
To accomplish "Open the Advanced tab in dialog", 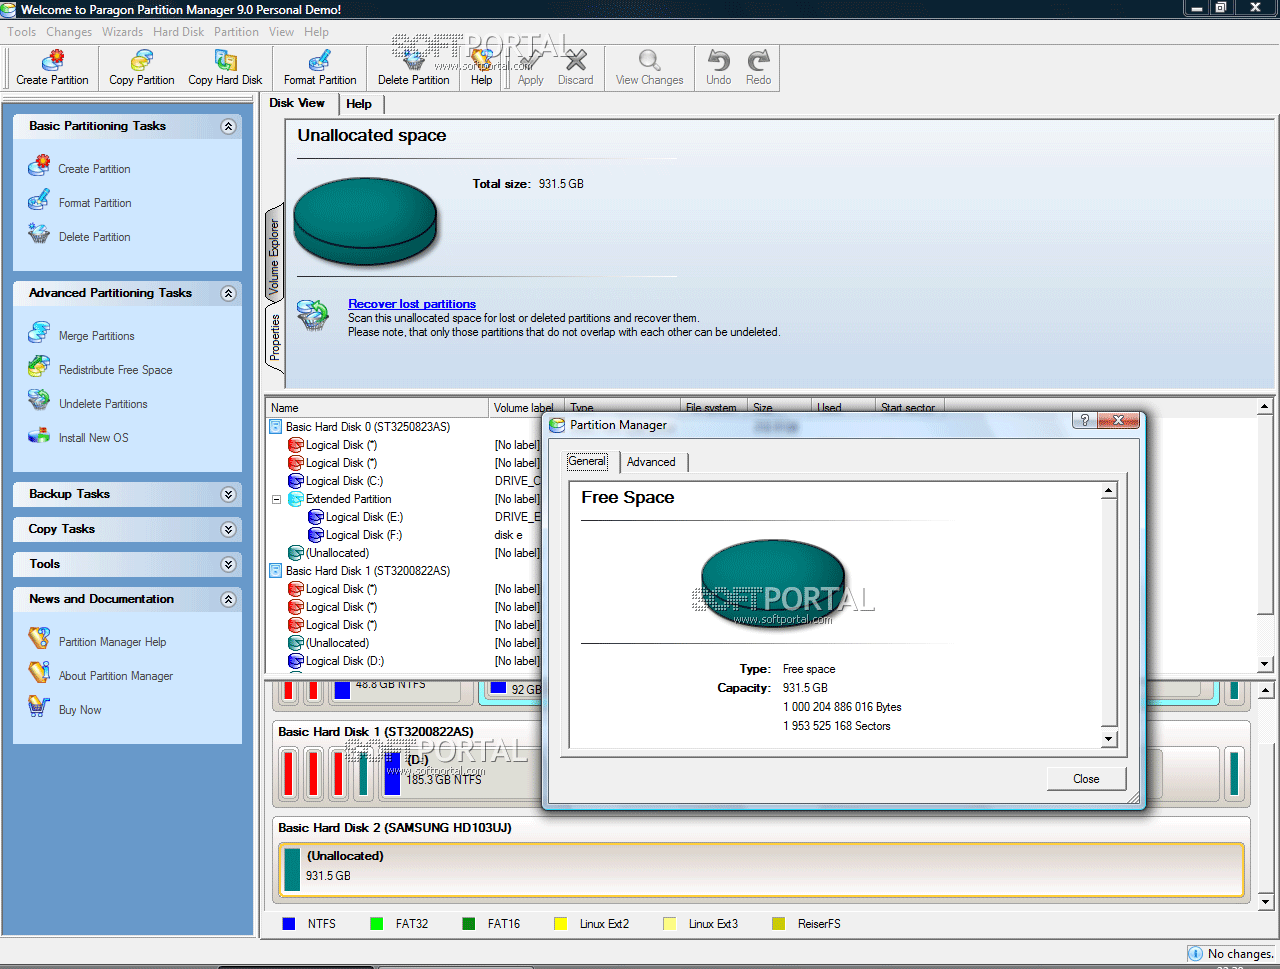I will pyautogui.click(x=651, y=462).
